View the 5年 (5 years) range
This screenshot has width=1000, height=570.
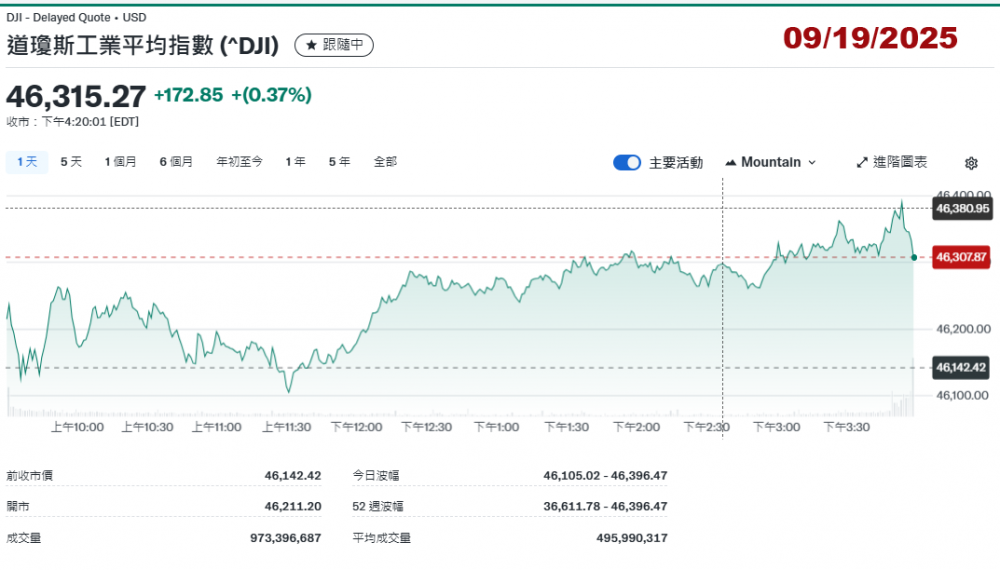coord(339,161)
